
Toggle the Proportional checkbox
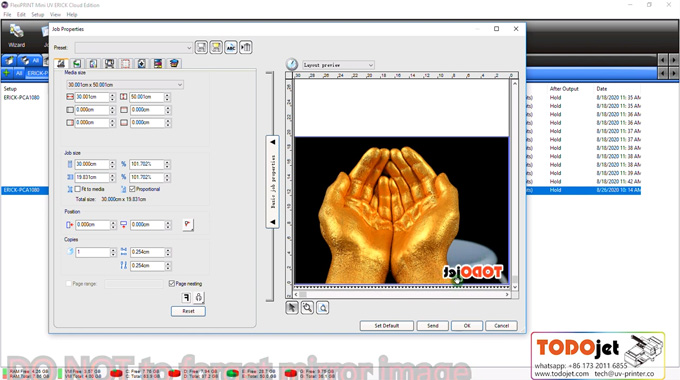[132, 189]
